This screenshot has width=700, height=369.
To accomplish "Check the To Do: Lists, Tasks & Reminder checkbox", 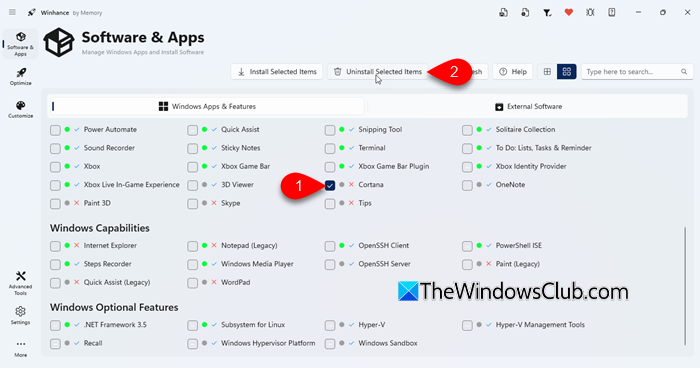I will tap(467, 149).
